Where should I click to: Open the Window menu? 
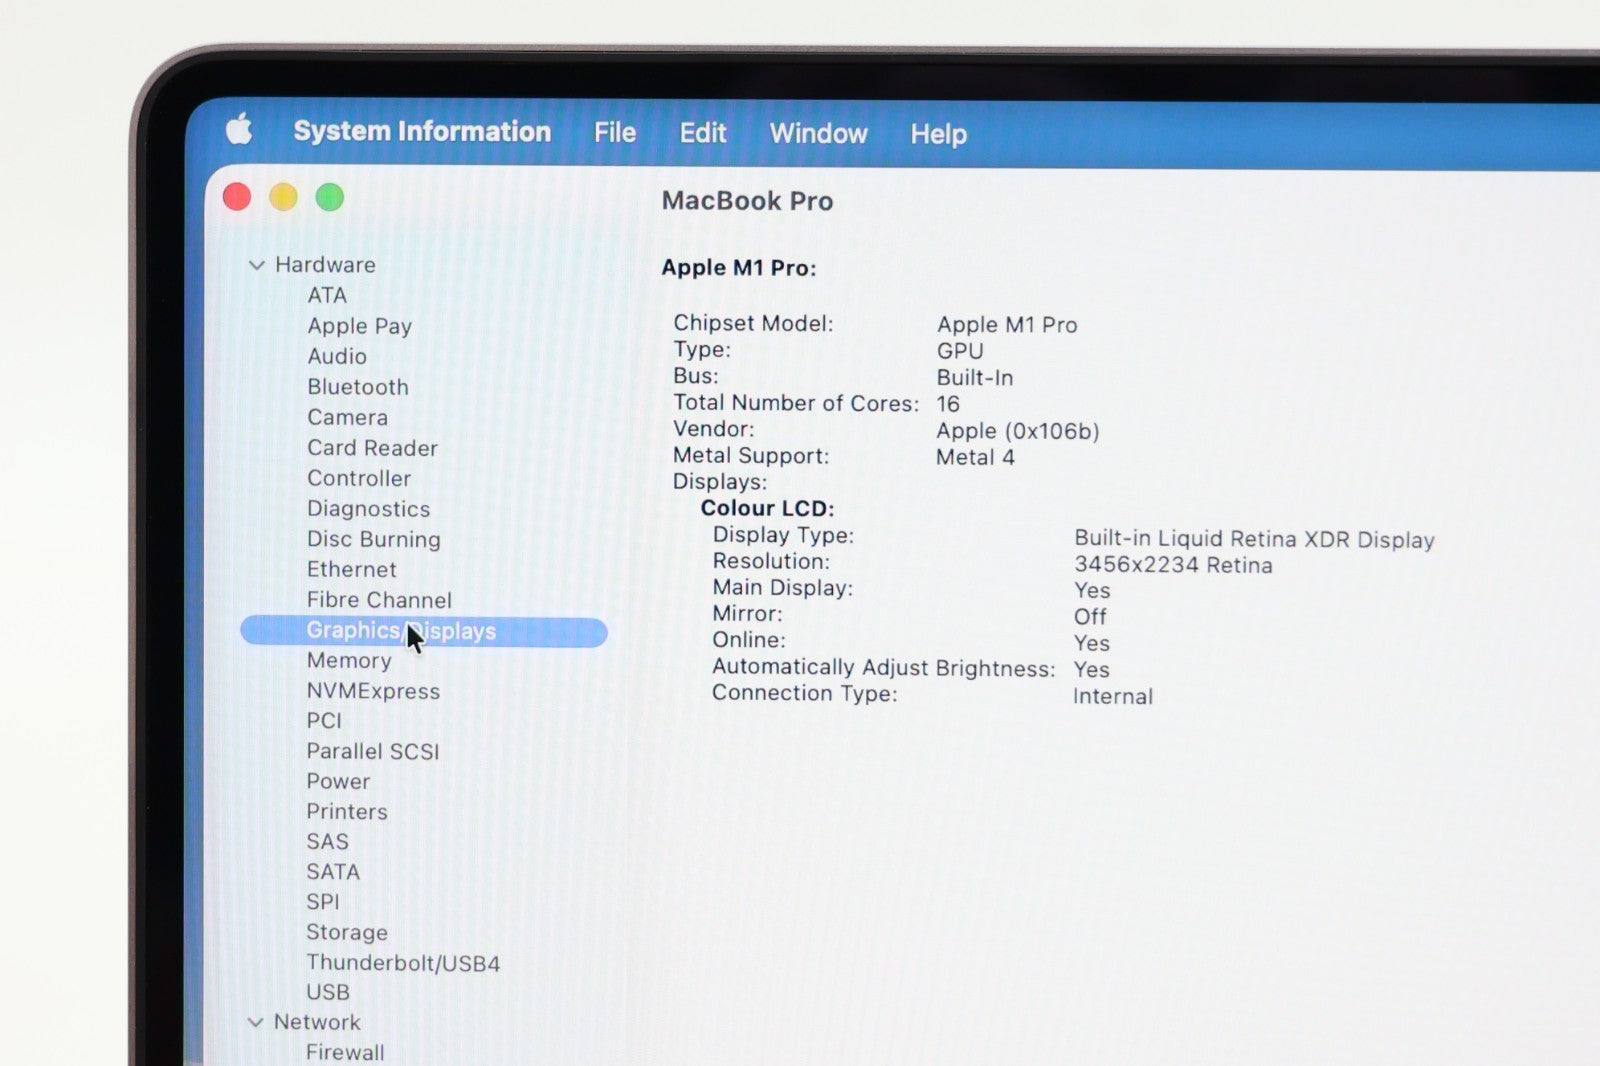pyautogui.click(x=818, y=134)
